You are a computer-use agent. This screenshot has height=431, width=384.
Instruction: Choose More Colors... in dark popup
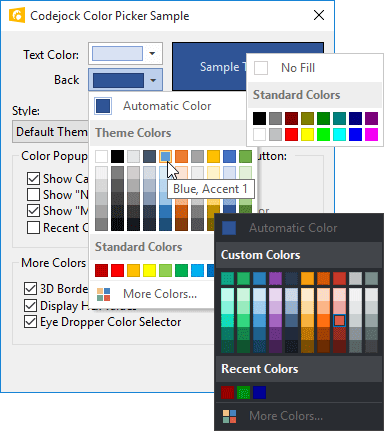286,416
